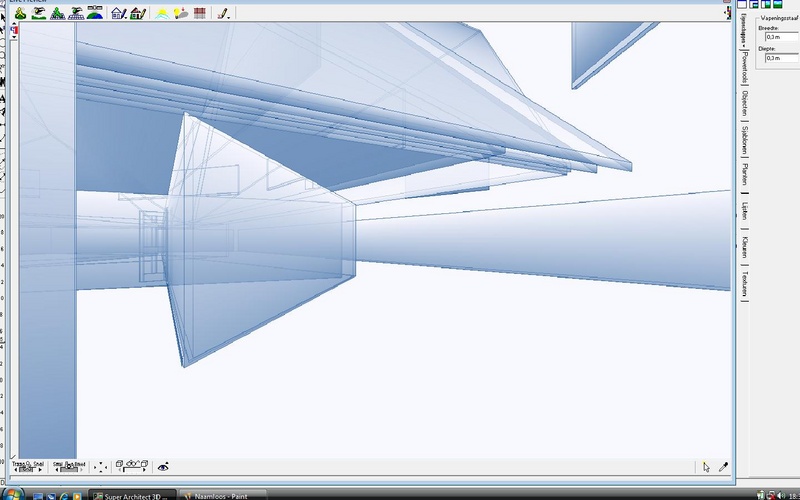Select the walkaround person view icon
Viewport: 800px width, 500px height.
tap(20, 14)
